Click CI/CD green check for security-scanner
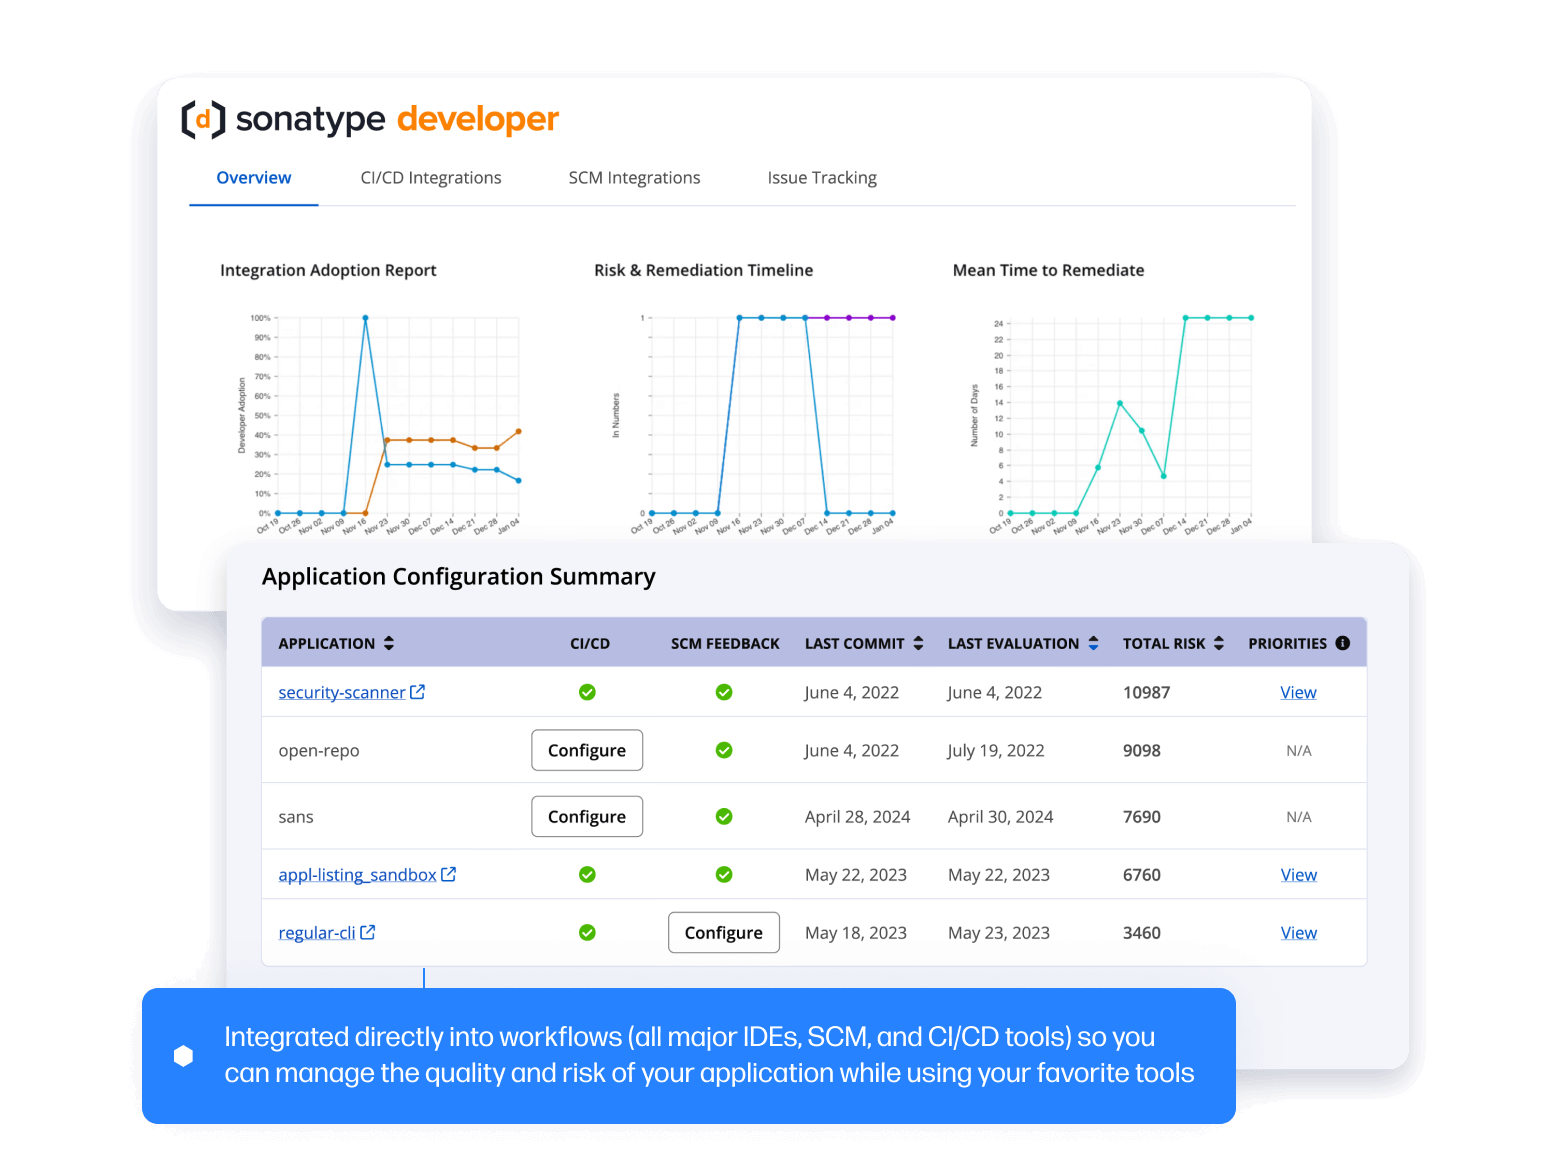 click(587, 692)
